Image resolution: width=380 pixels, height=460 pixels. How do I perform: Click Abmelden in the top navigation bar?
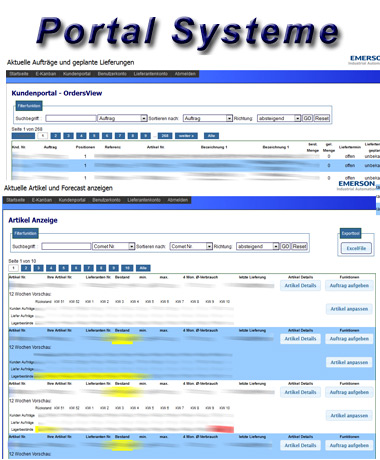tap(185, 74)
